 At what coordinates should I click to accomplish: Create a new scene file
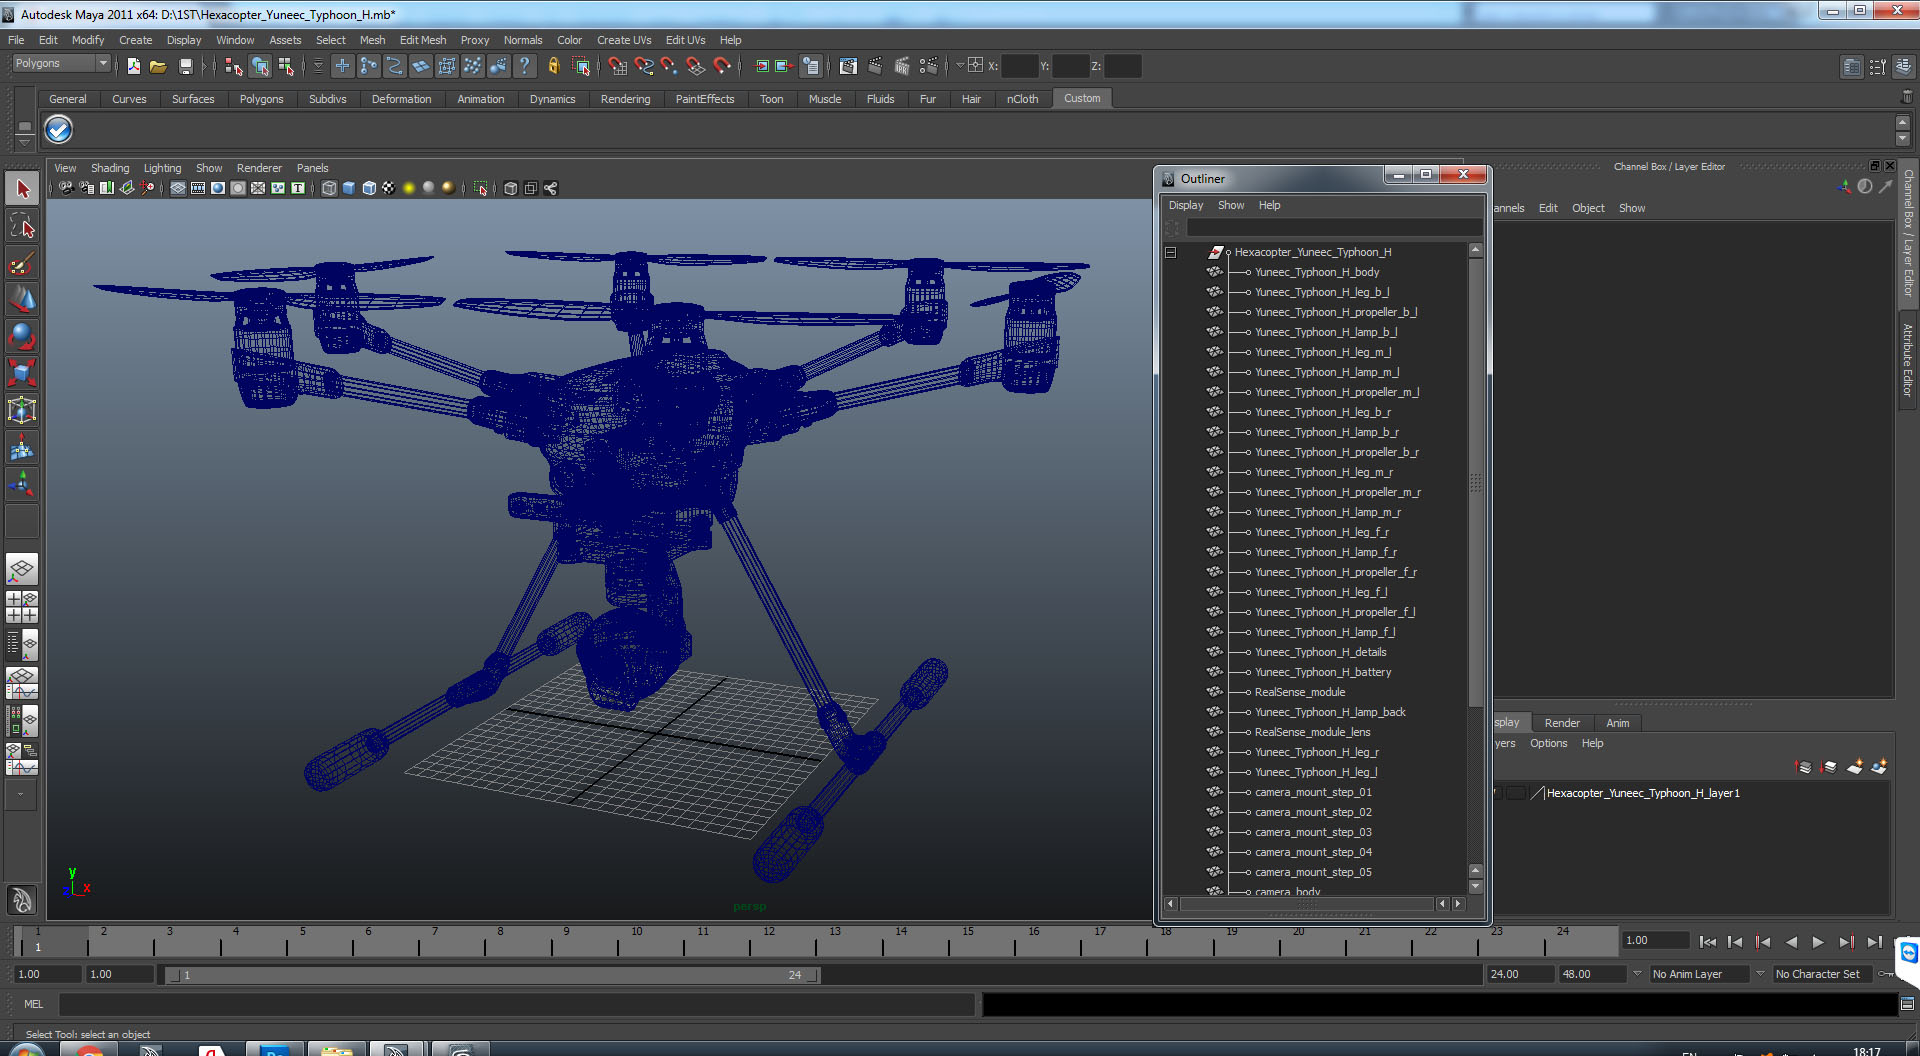coord(134,66)
